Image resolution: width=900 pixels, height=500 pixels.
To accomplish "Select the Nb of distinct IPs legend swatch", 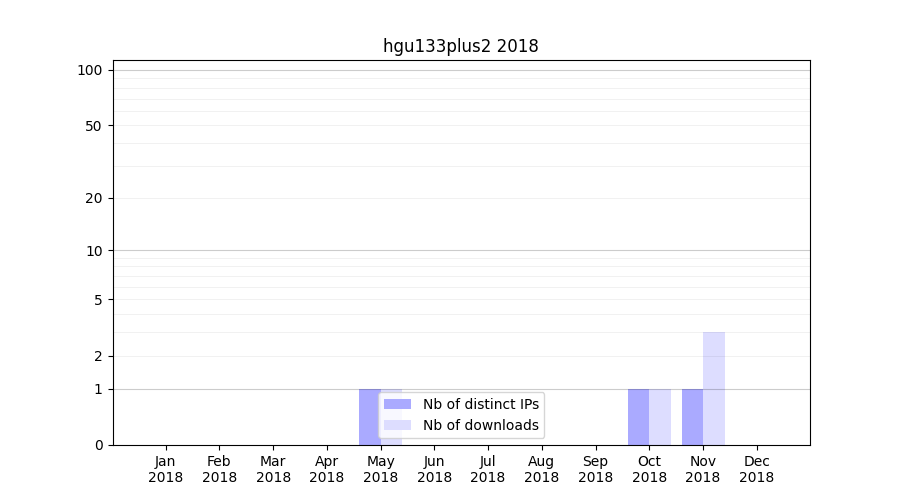I will click(397, 404).
